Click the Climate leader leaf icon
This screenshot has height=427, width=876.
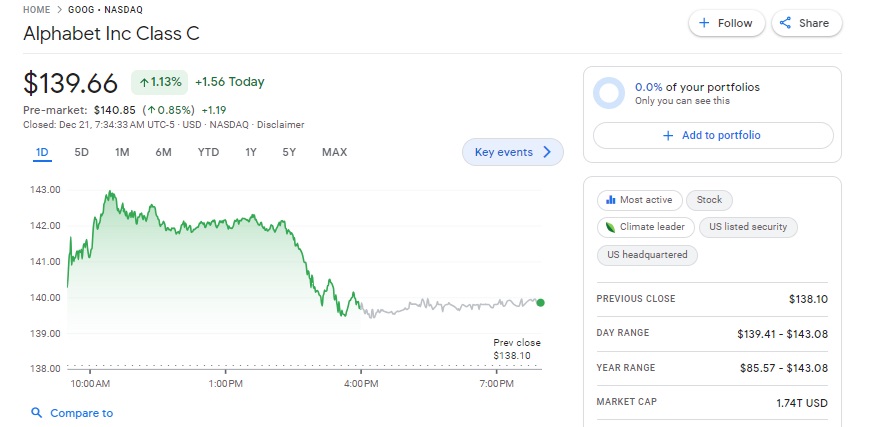point(609,227)
